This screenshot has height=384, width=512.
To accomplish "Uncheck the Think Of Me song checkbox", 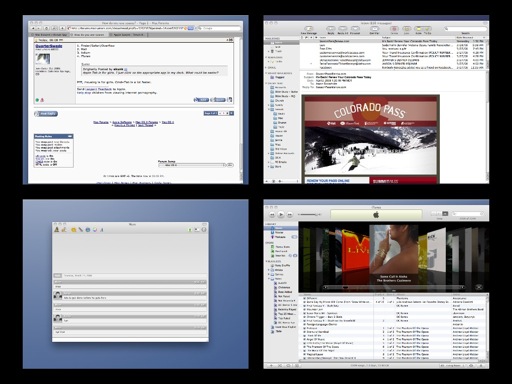I will 304,336.
